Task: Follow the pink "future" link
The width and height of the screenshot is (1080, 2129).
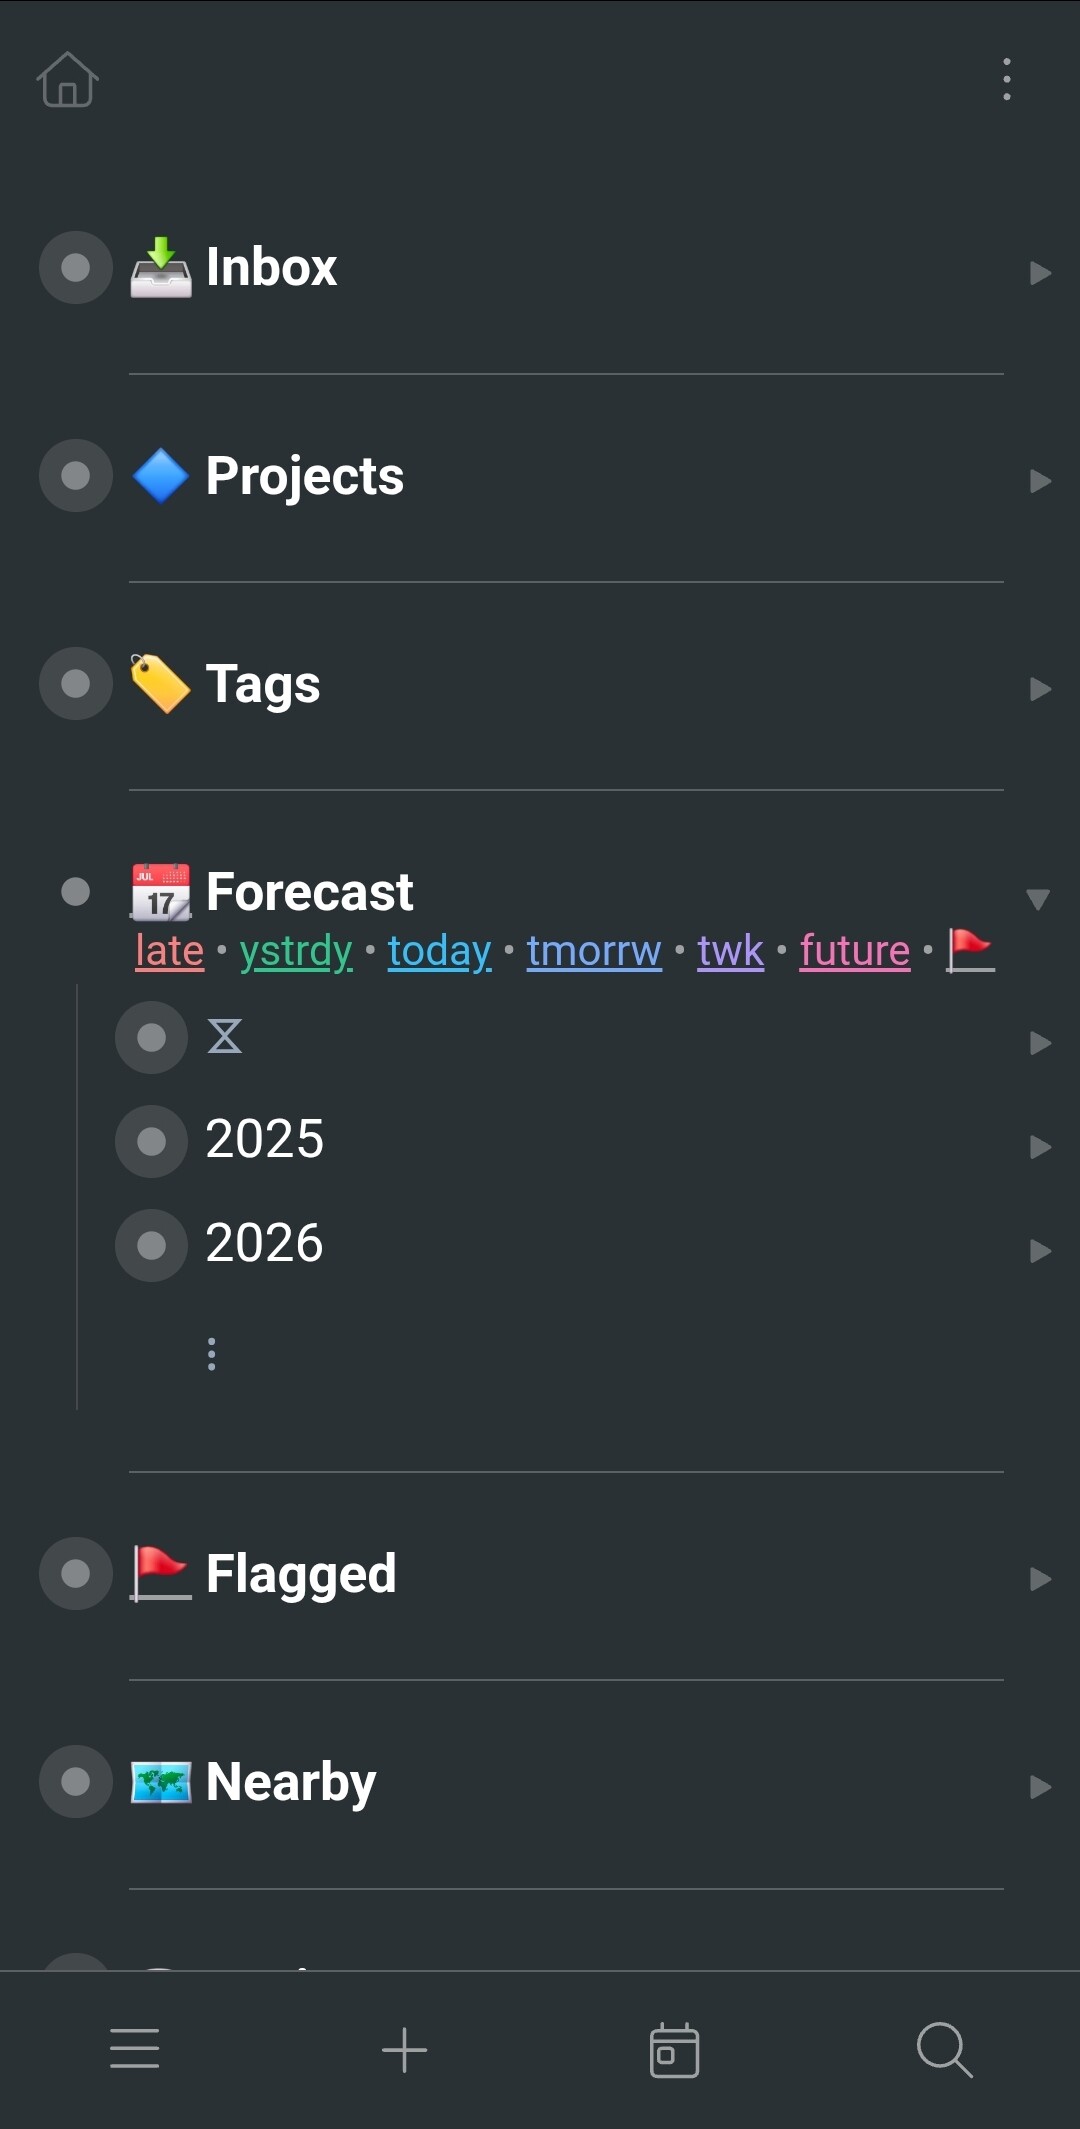Action: [x=855, y=951]
